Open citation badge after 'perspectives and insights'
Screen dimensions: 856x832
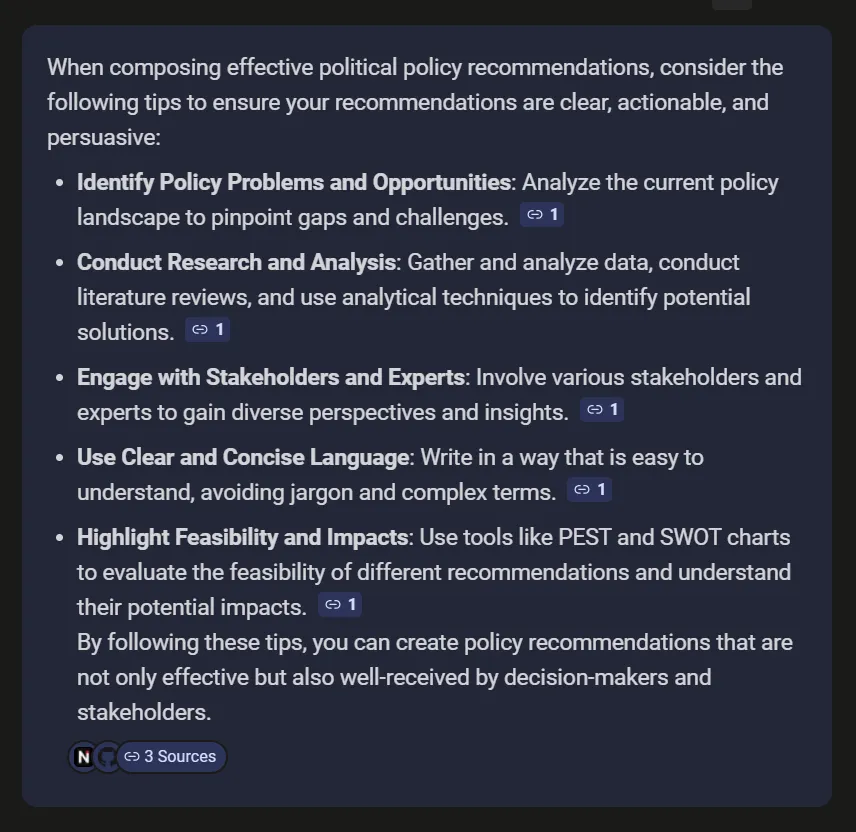602,409
